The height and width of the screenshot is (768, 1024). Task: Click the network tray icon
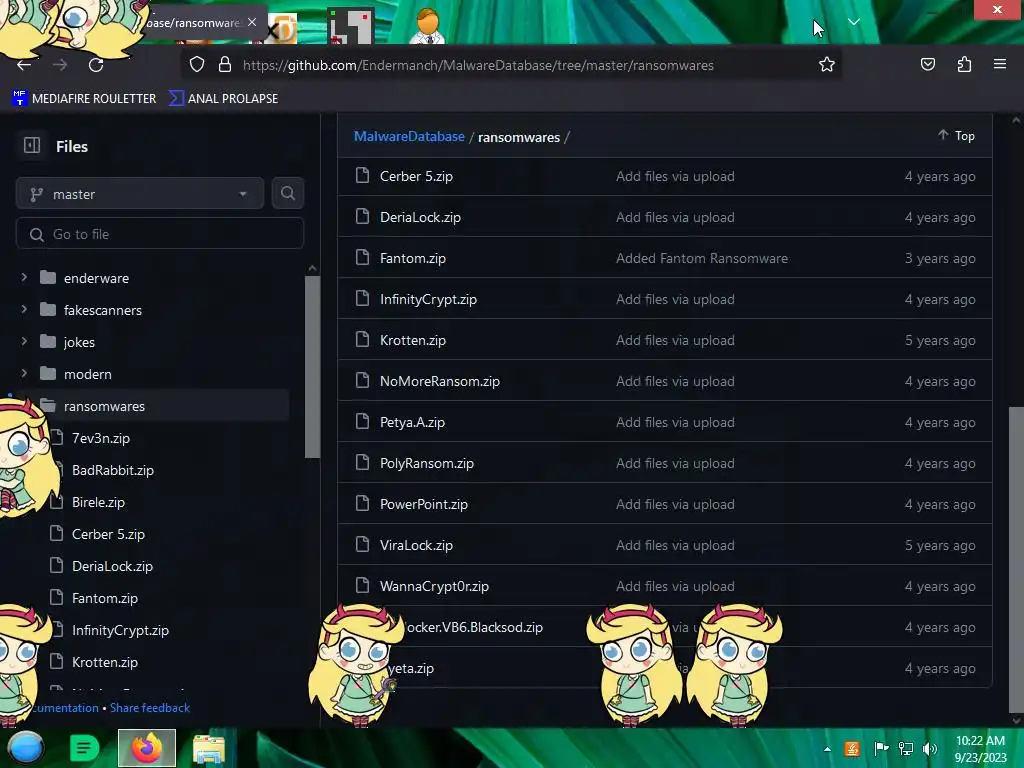(906, 748)
